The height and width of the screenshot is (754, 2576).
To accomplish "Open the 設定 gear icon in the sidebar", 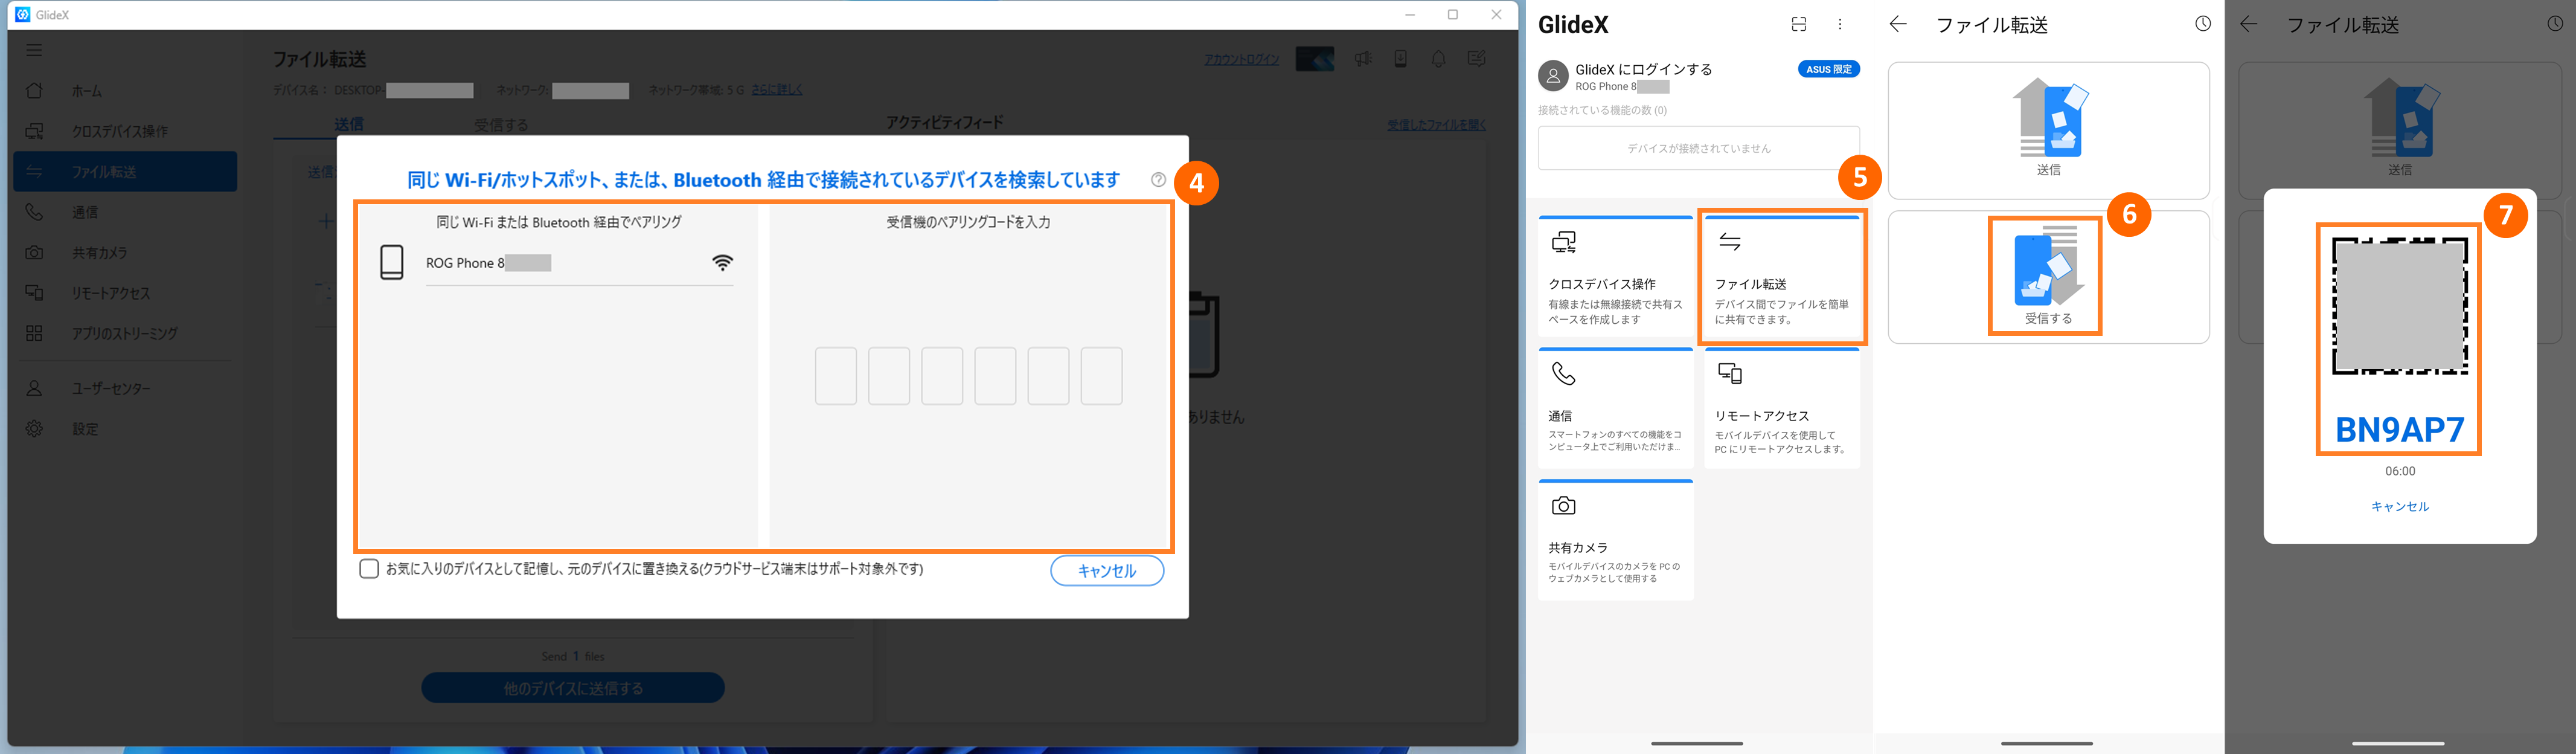I will pos(35,429).
